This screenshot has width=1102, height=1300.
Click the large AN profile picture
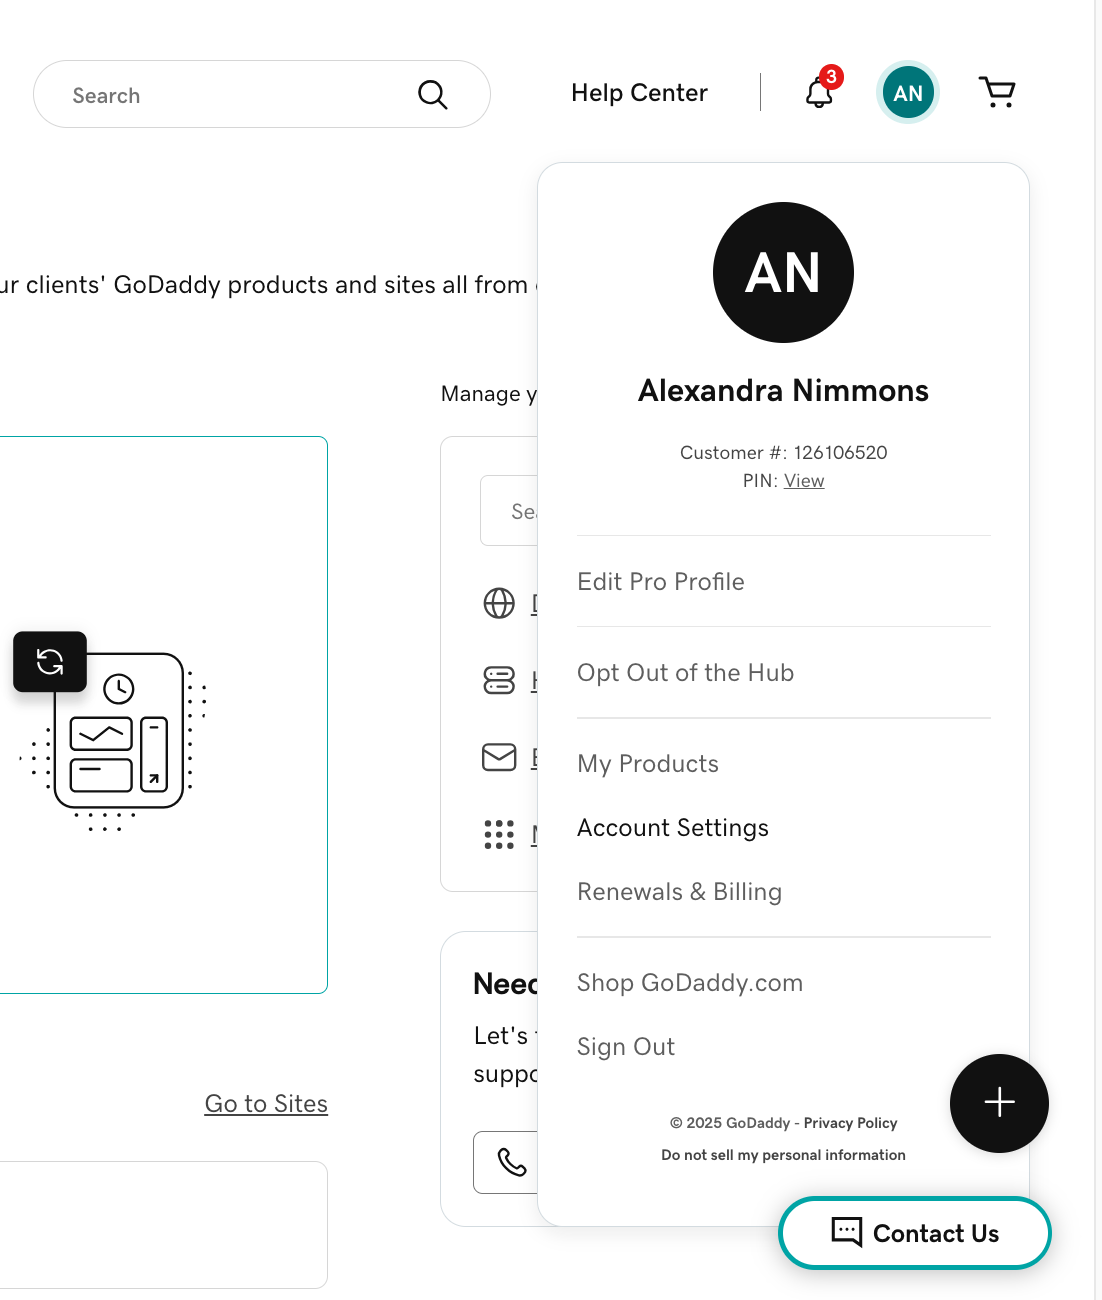(783, 272)
